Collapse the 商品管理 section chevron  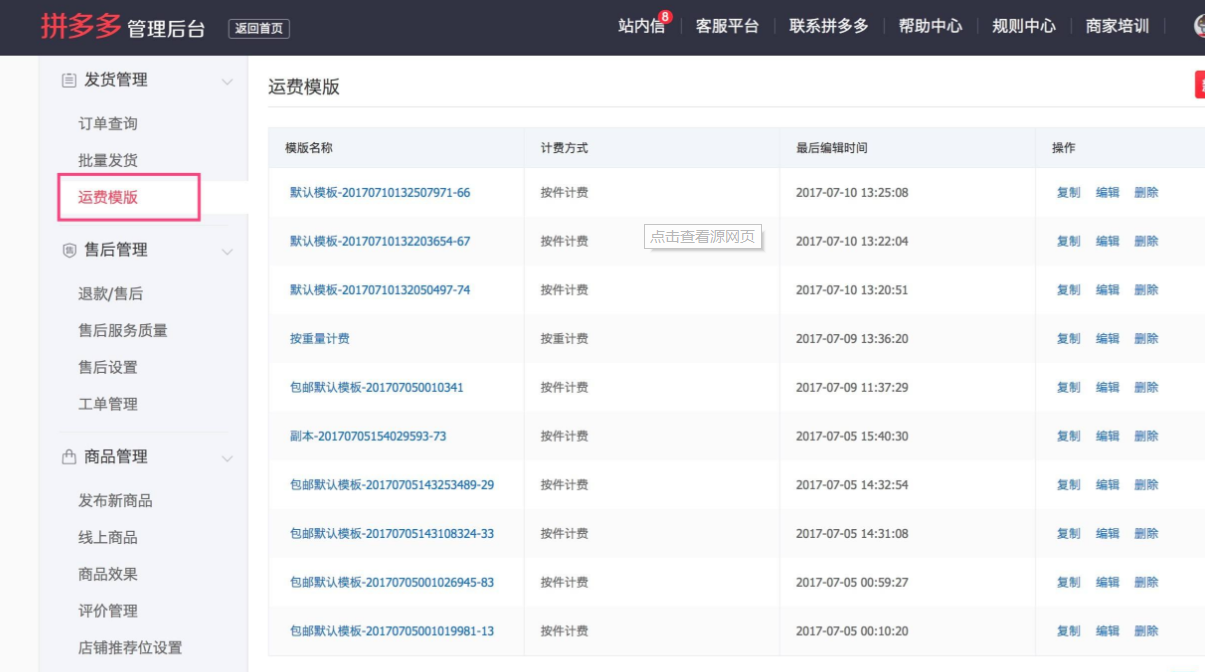coord(227,458)
